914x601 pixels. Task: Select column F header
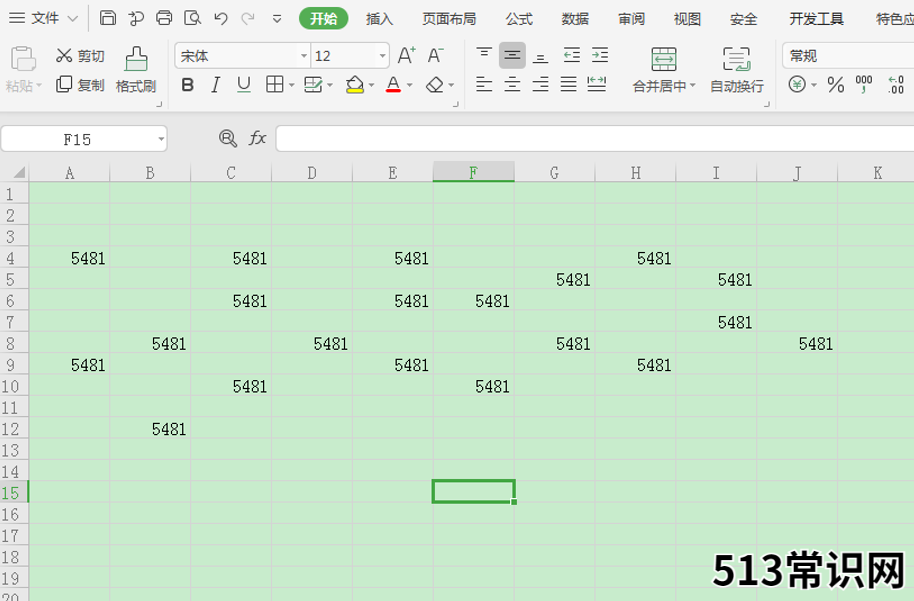click(473, 172)
